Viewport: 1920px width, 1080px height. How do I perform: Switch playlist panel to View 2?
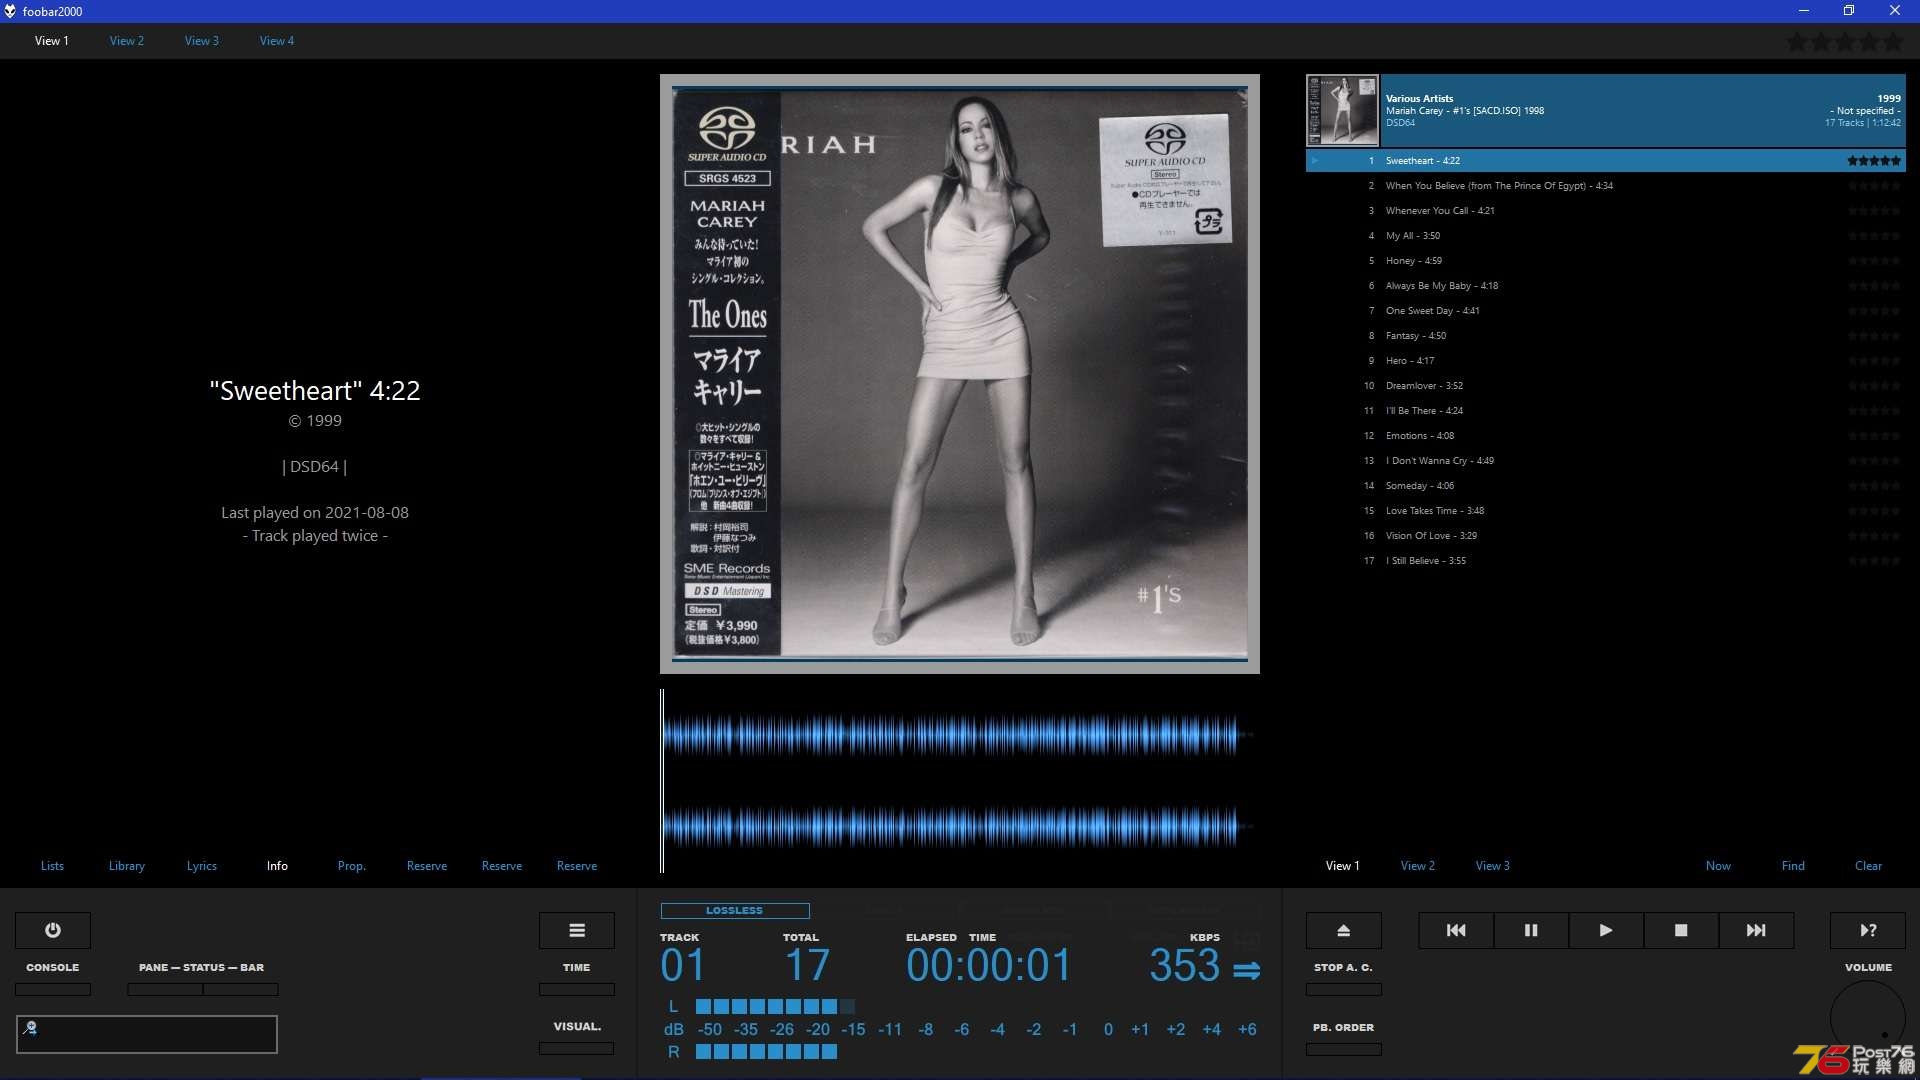[x=1418, y=866]
